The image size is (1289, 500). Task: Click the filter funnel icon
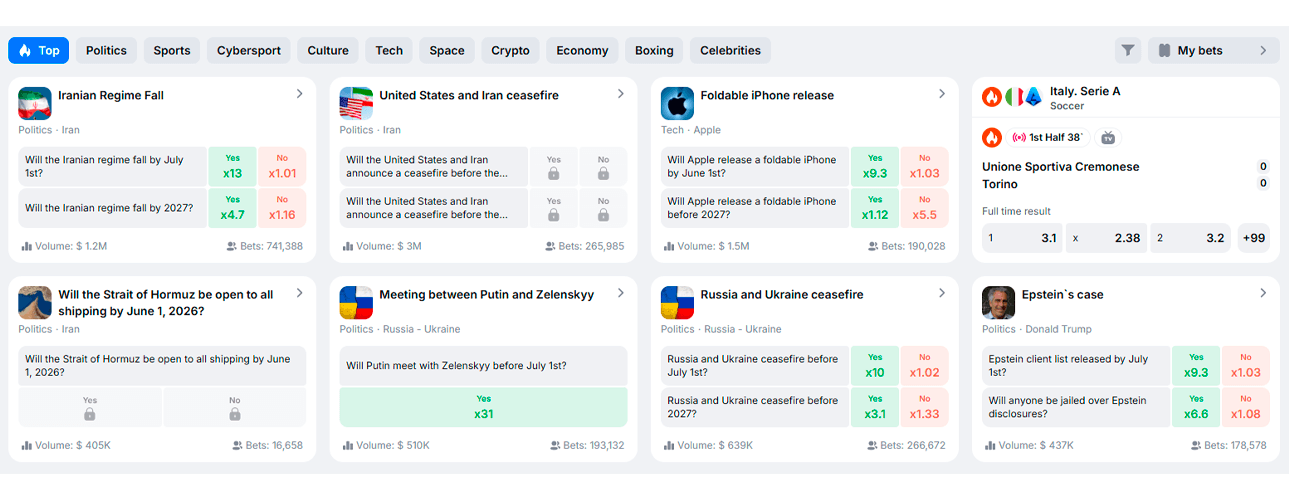click(1128, 51)
